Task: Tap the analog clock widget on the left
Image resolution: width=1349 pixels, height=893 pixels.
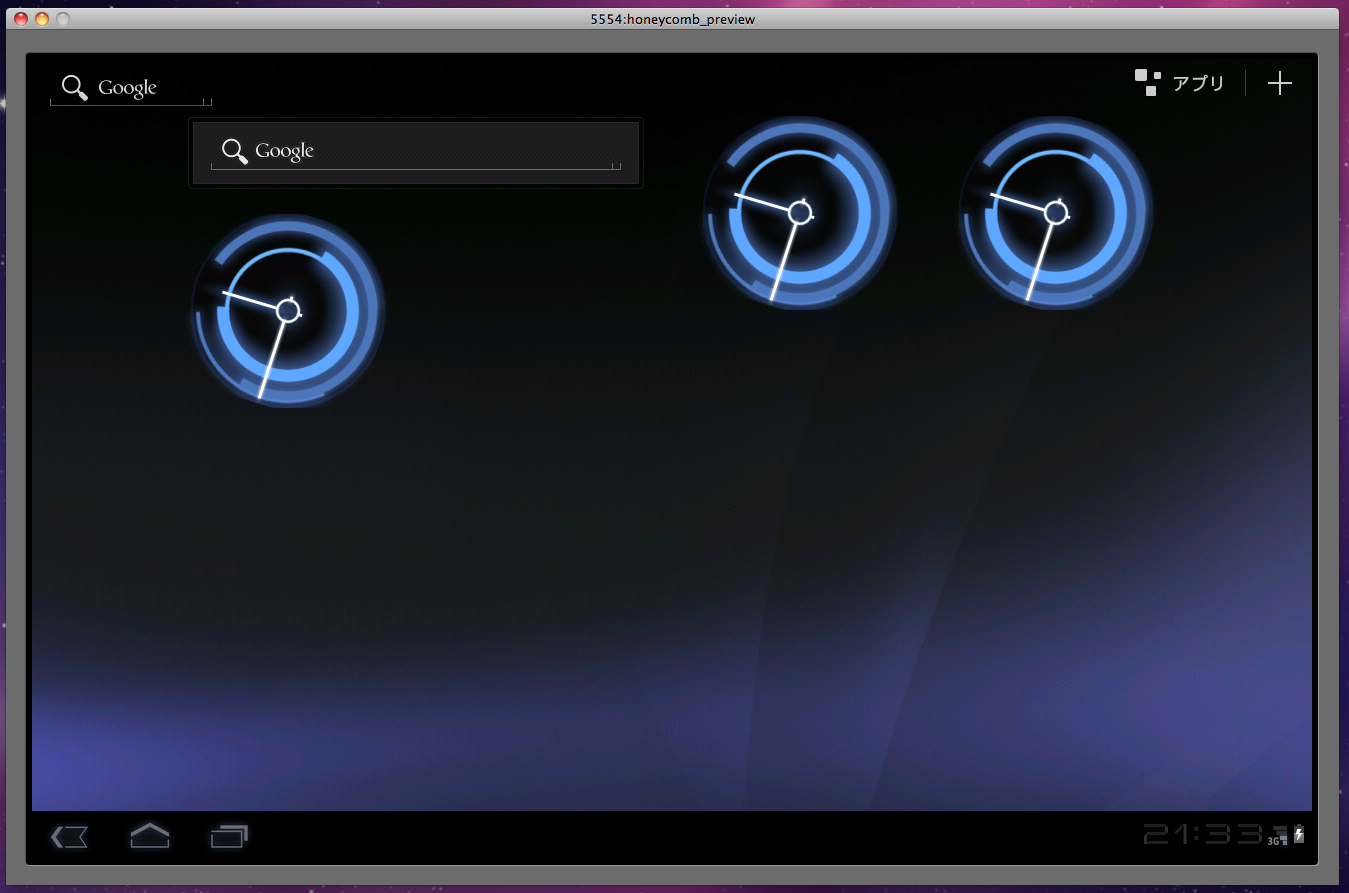Action: point(288,310)
